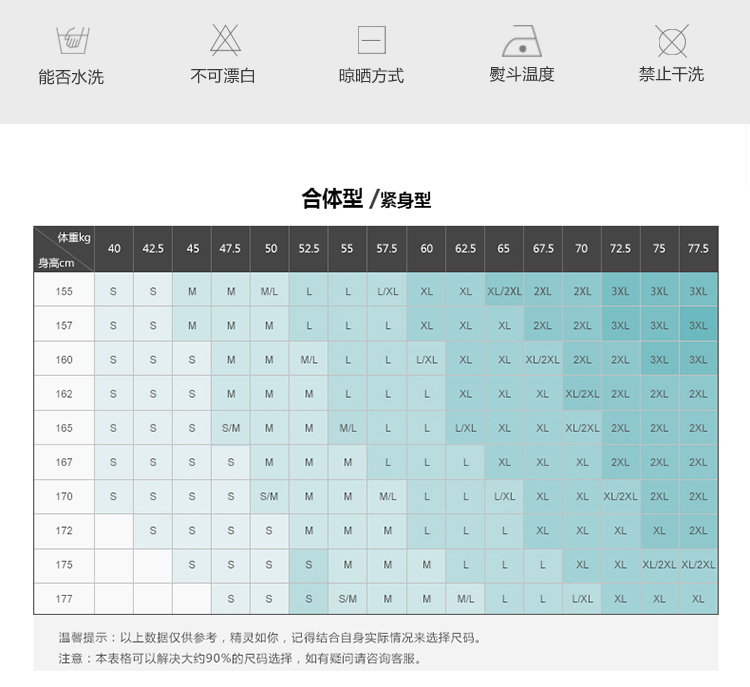Click the XL/2XL cell in row 170
Viewport: 750px width, 687px height.
tap(620, 496)
